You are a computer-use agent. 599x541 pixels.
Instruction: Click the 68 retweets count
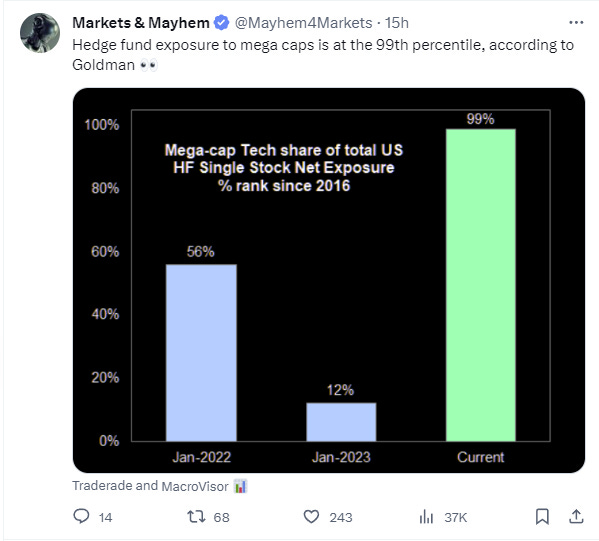221,517
